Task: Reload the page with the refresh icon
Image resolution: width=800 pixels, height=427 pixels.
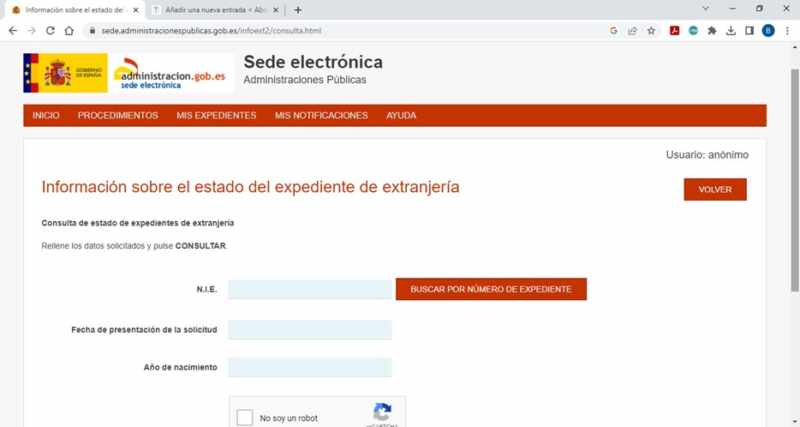Action: (50, 31)
